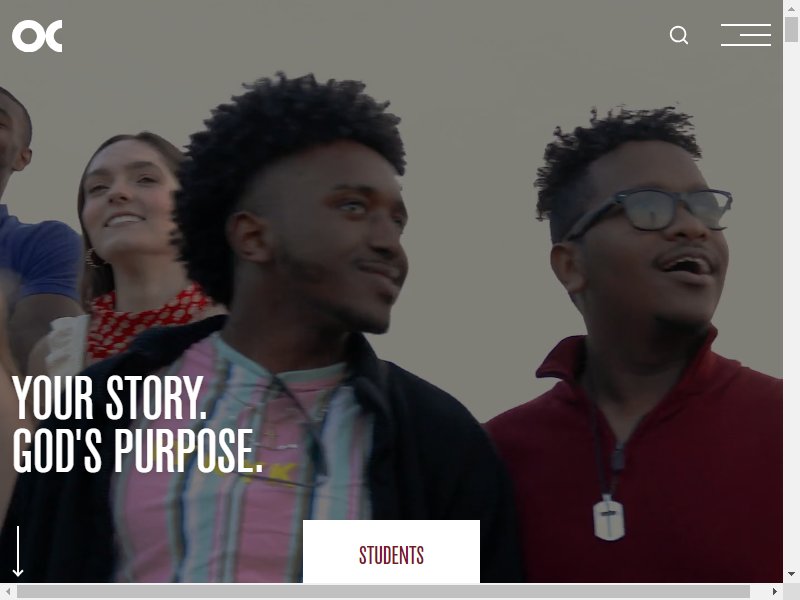Viewport: 800px width, 600px height.
Task: Click the 'GOD'S PURPOSE.' headline text
Action: [137, 451]
